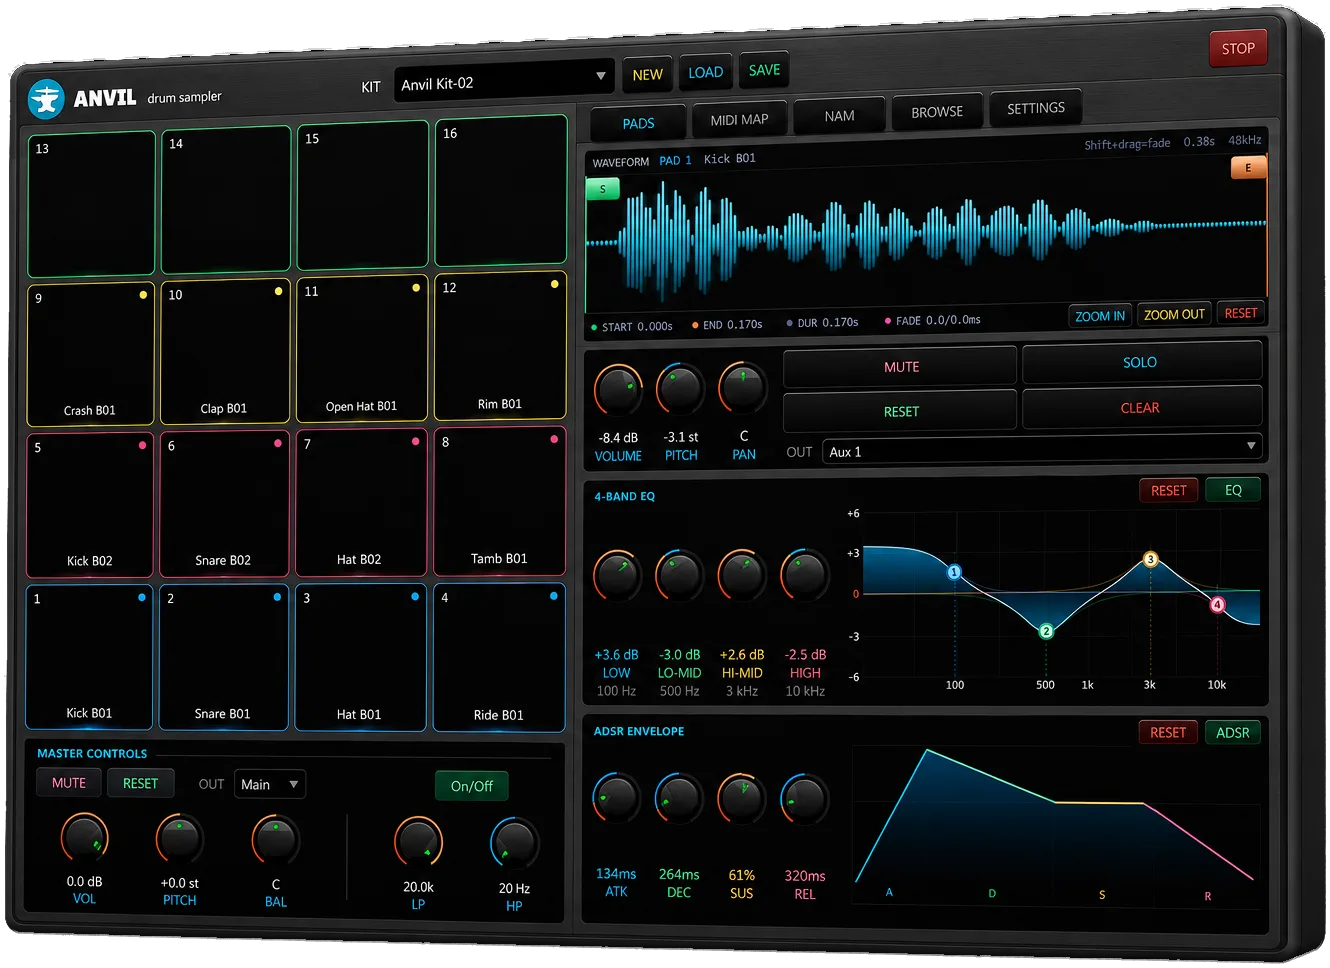Toggle pad MUTE button

(900, 367)
